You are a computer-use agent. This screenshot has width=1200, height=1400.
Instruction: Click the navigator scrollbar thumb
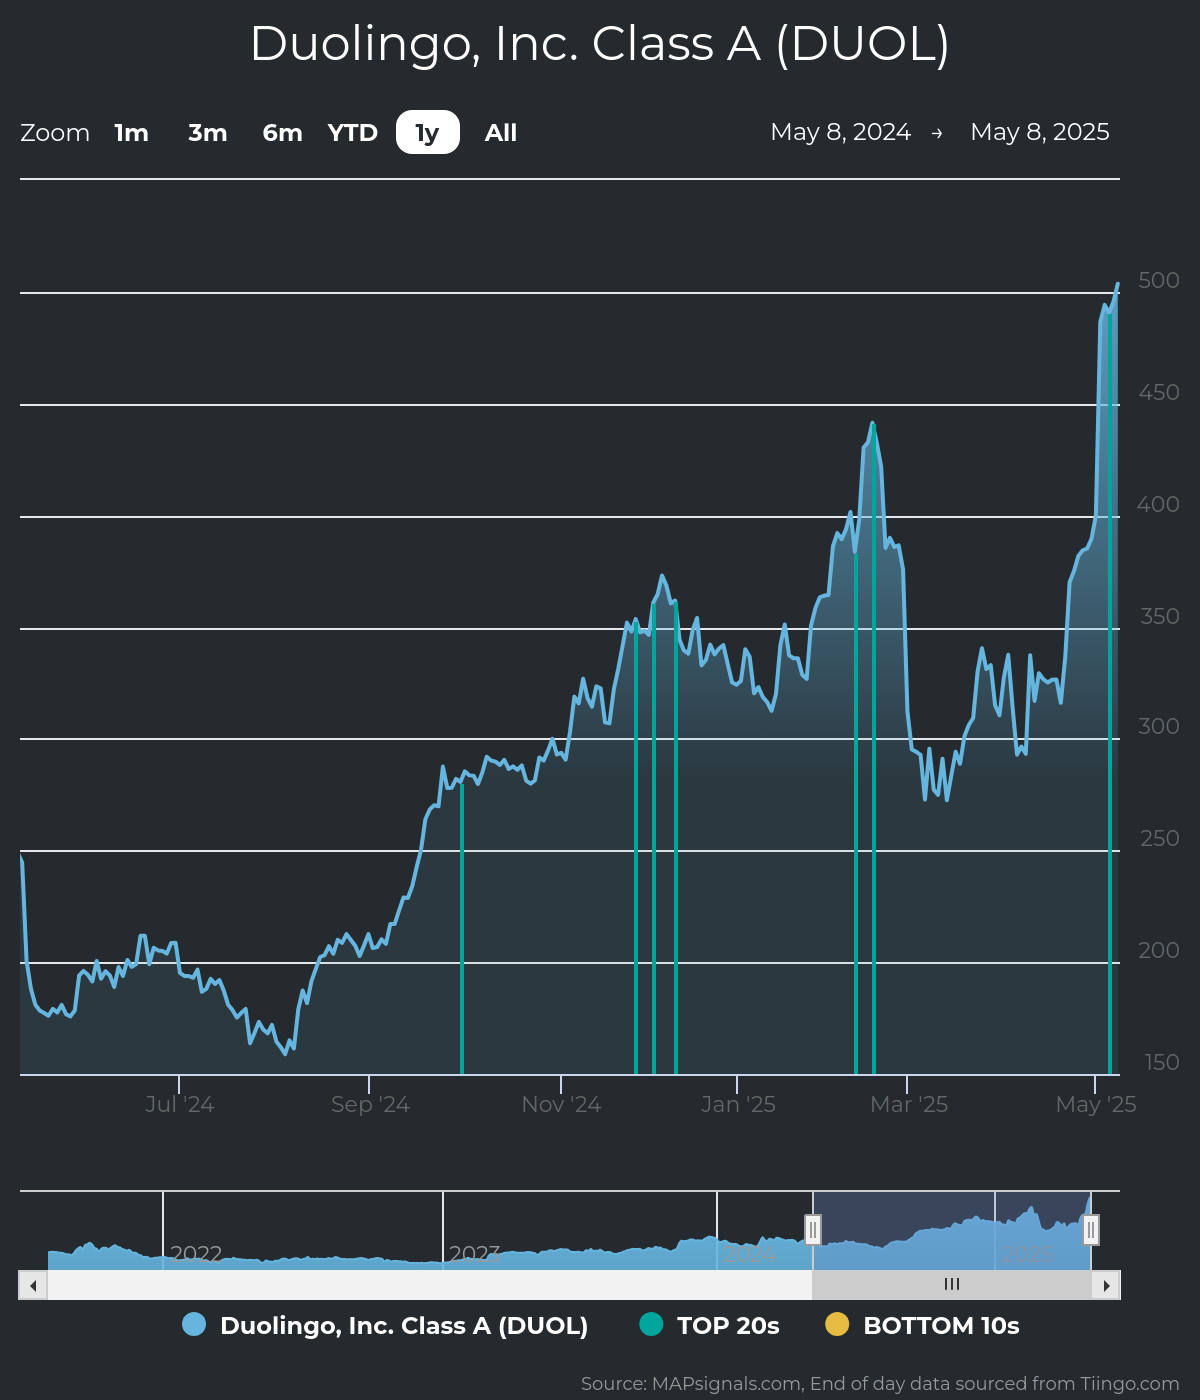pos(952,1285)
